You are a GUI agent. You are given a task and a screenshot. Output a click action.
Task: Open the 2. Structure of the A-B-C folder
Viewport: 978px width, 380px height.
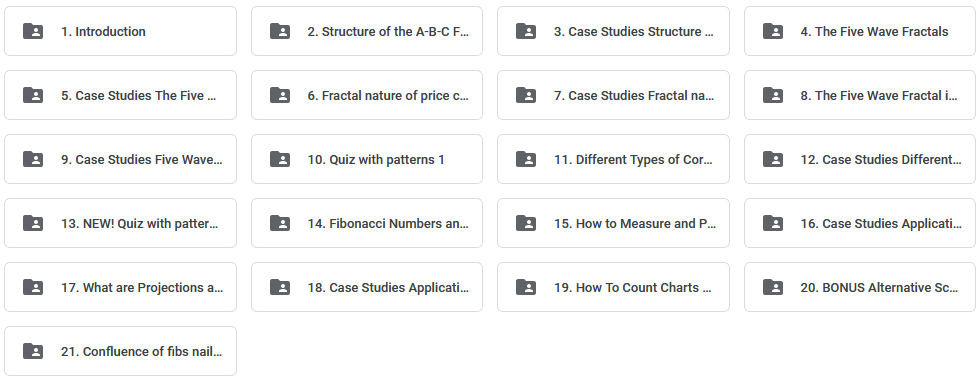(367, 31)
